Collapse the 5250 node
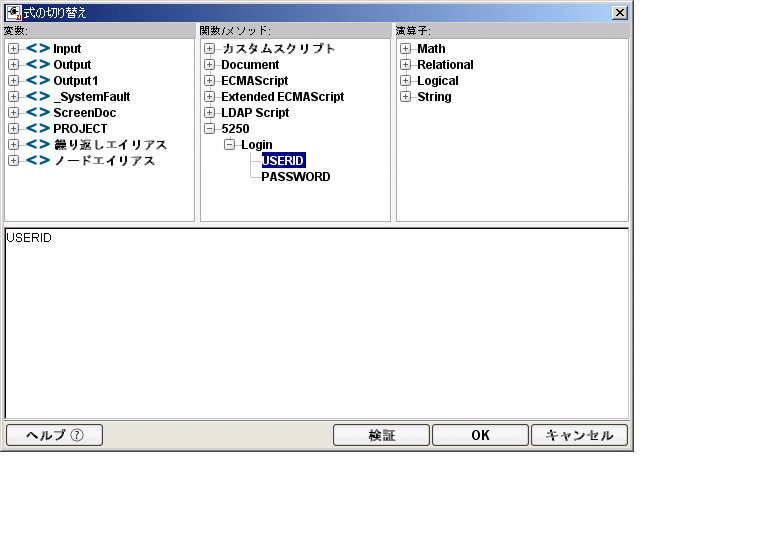 210,128
